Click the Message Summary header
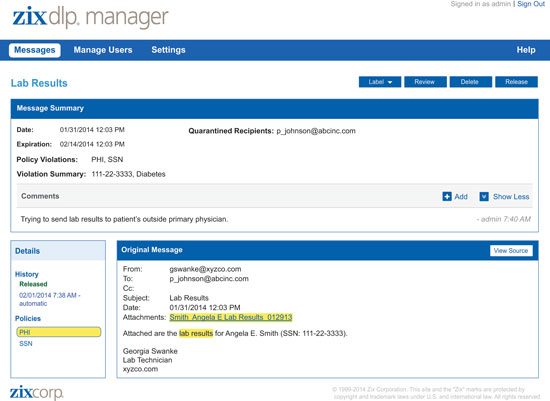This screenshot has height=401, width=550. (274, 108)
